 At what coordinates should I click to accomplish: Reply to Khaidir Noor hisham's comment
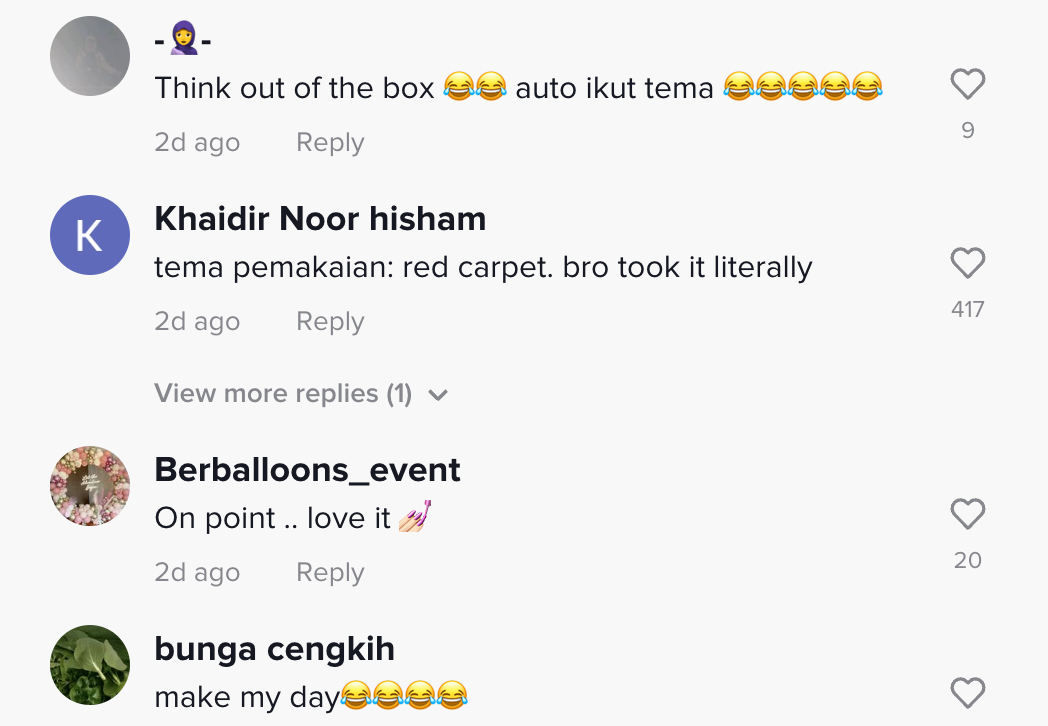point(330,322)
